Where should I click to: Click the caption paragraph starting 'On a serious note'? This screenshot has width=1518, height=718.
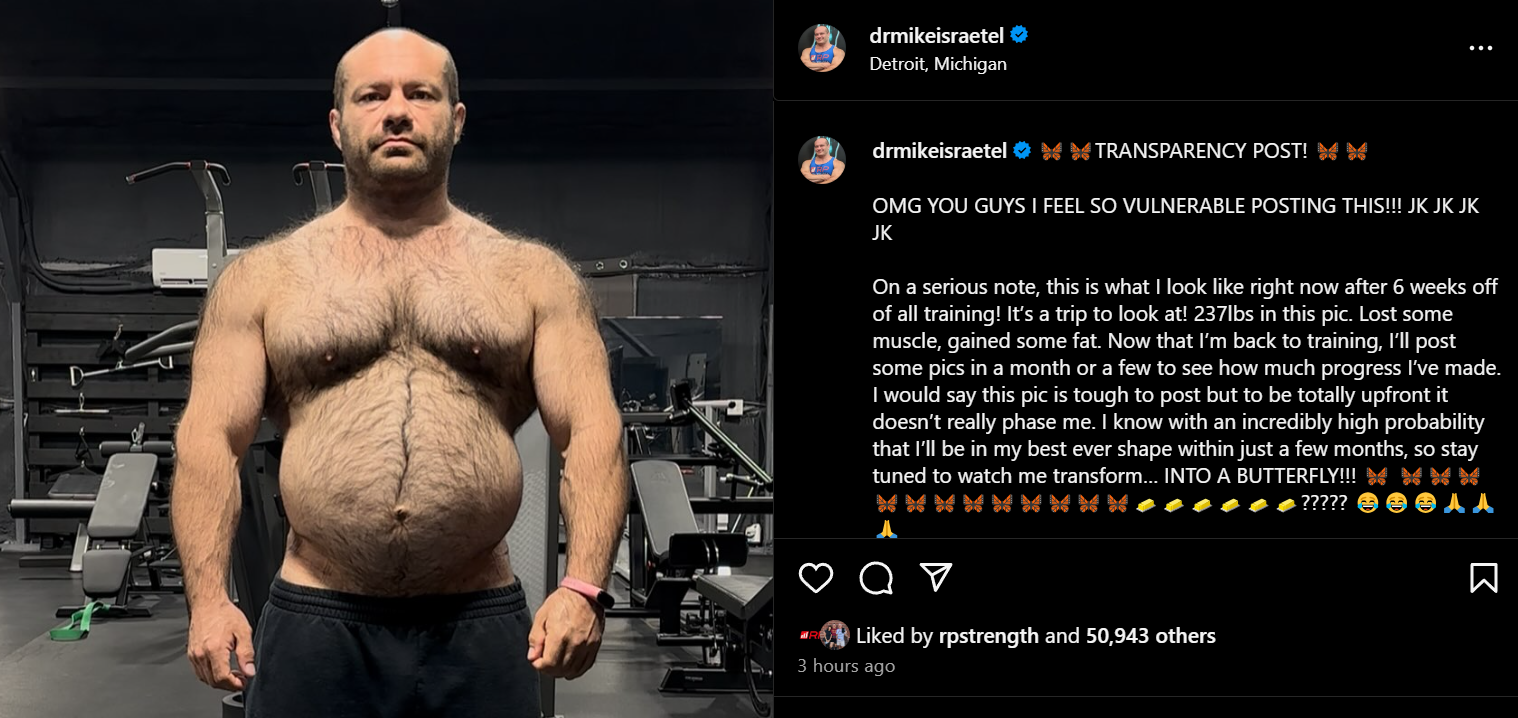pyautogui.click(x=1187, y=381)
